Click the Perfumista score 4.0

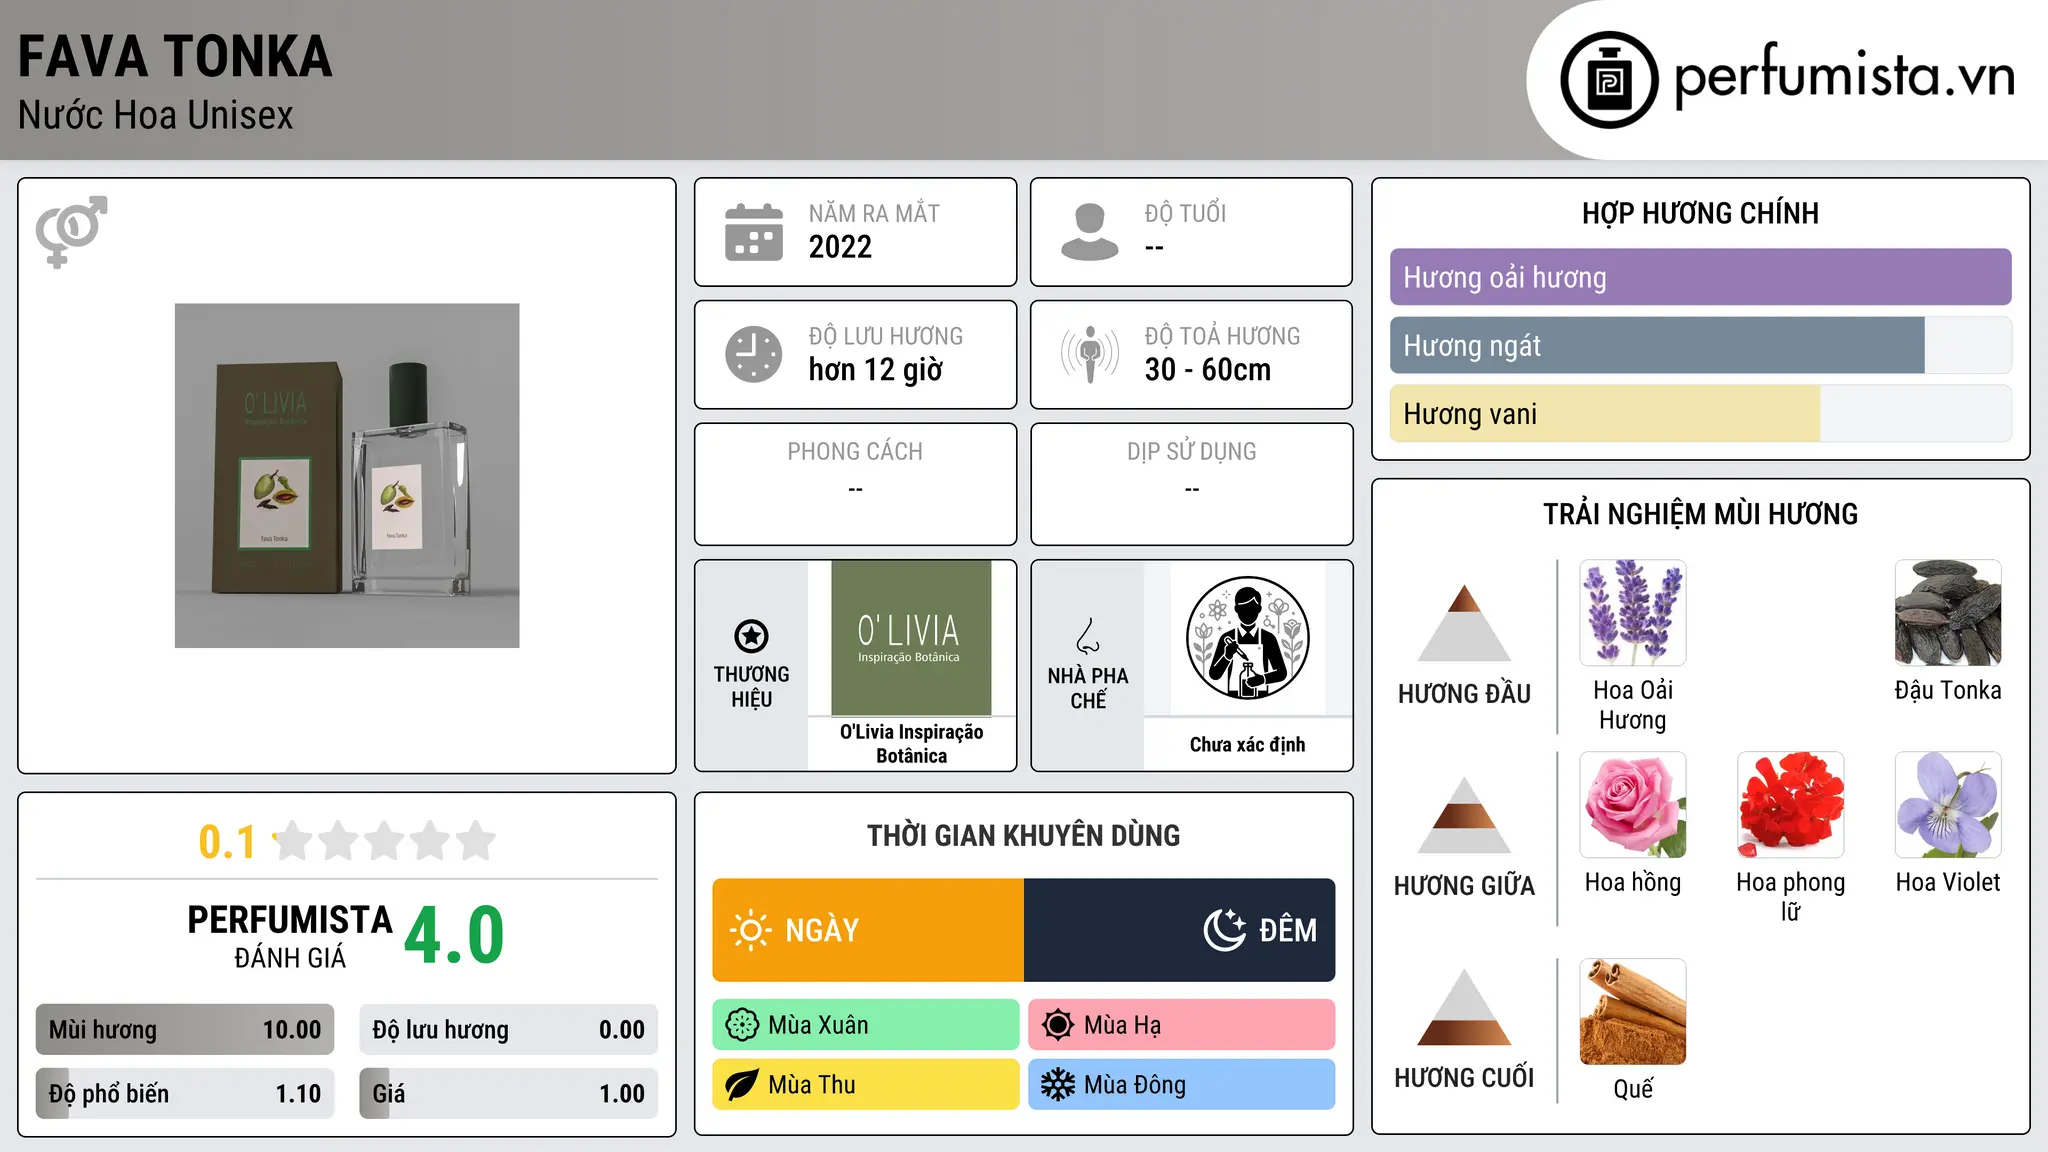(x=454, y=935)
